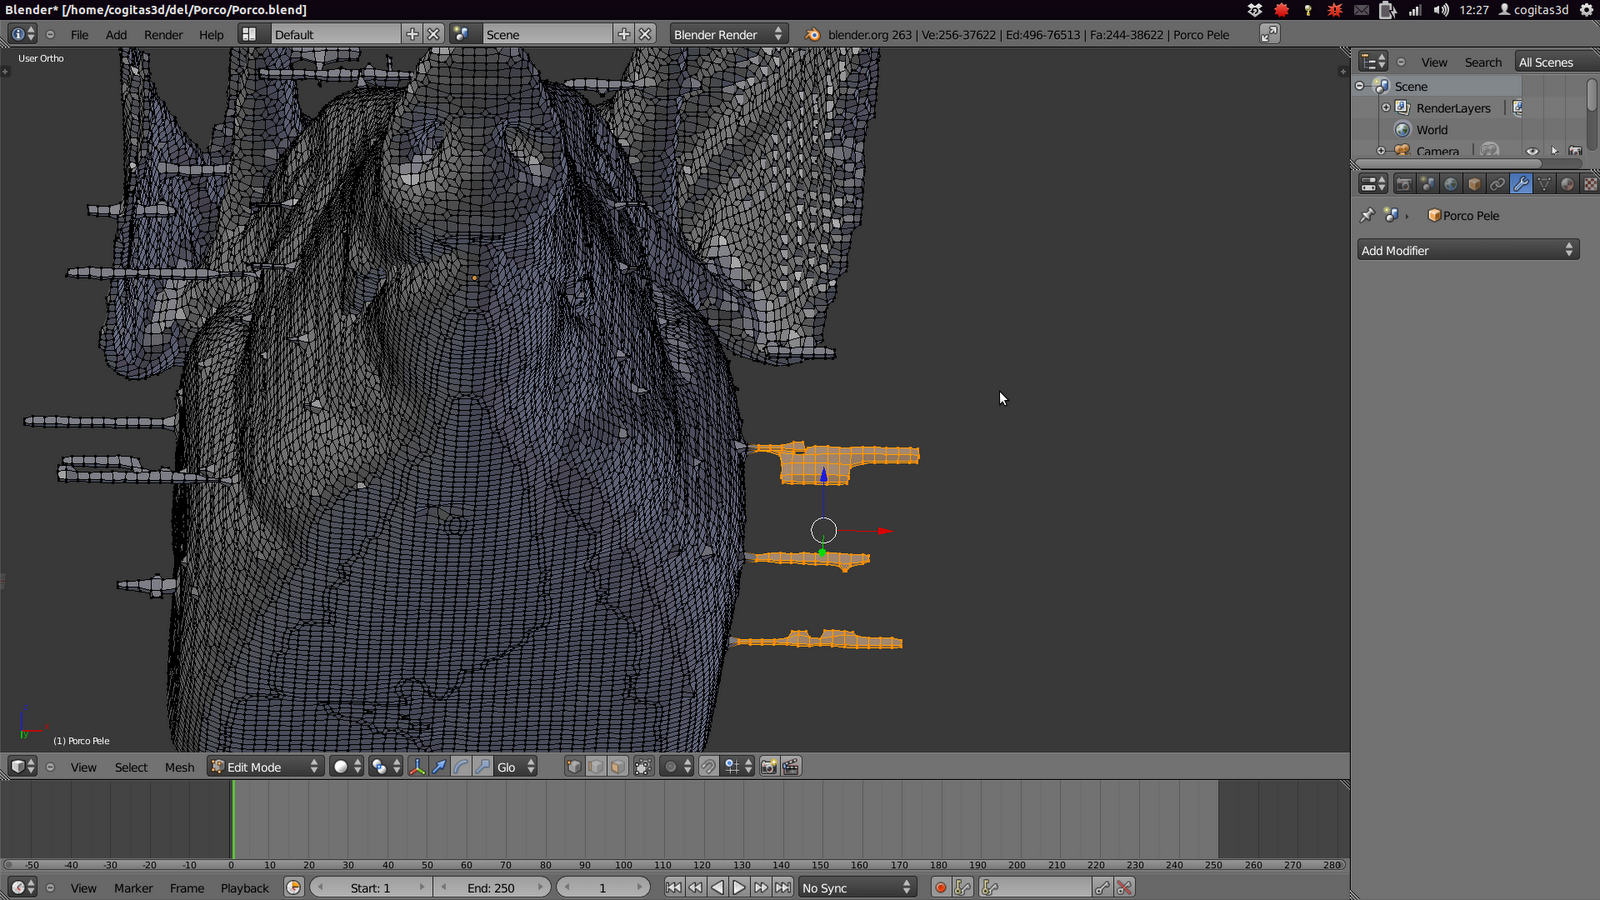Open the Object Data properties tab

(x=1544, y=183)
